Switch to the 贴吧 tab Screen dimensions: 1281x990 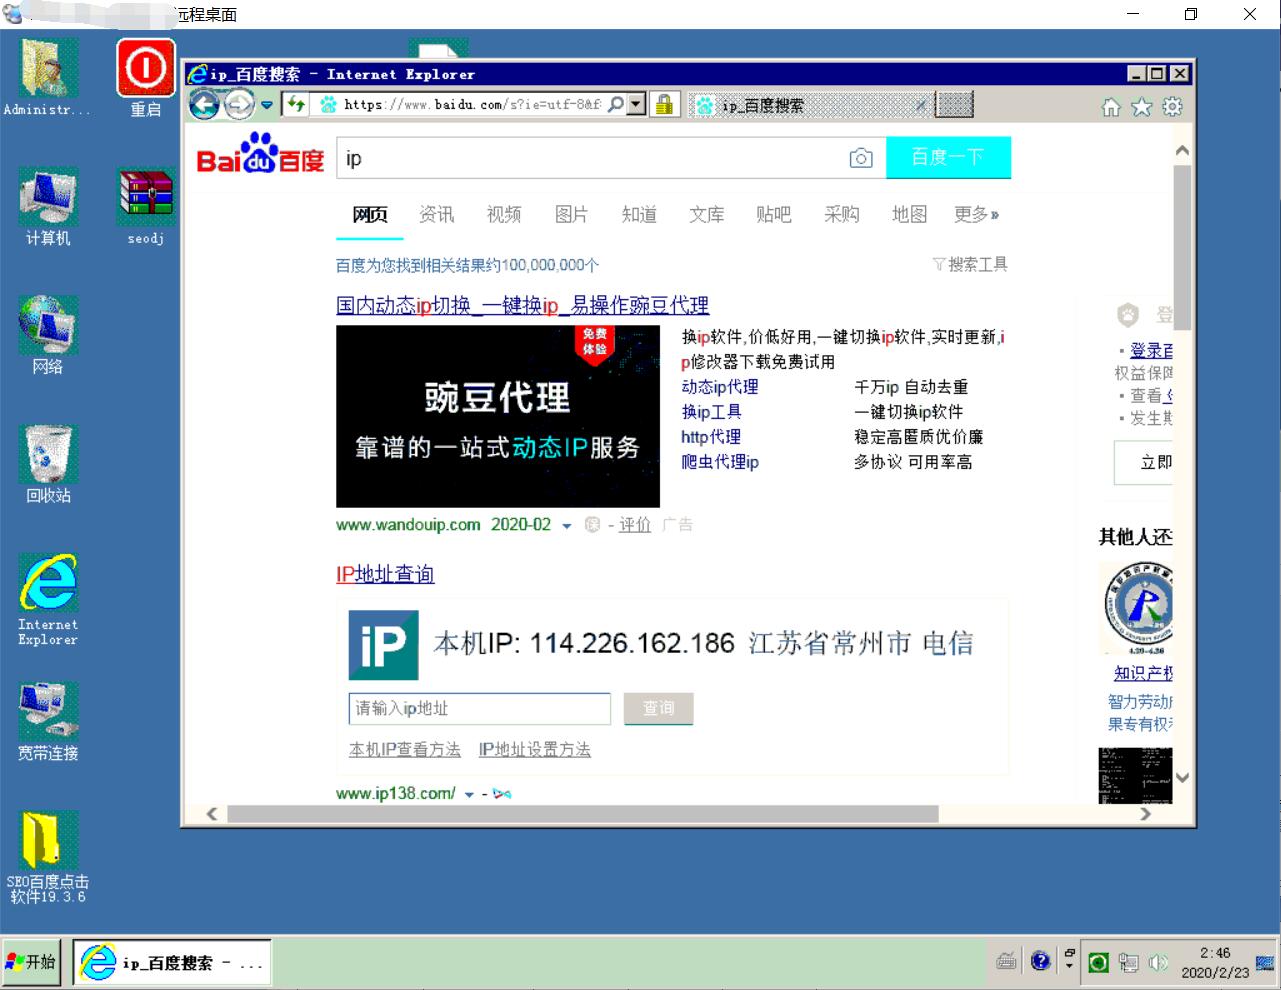(x=774, y=214)
